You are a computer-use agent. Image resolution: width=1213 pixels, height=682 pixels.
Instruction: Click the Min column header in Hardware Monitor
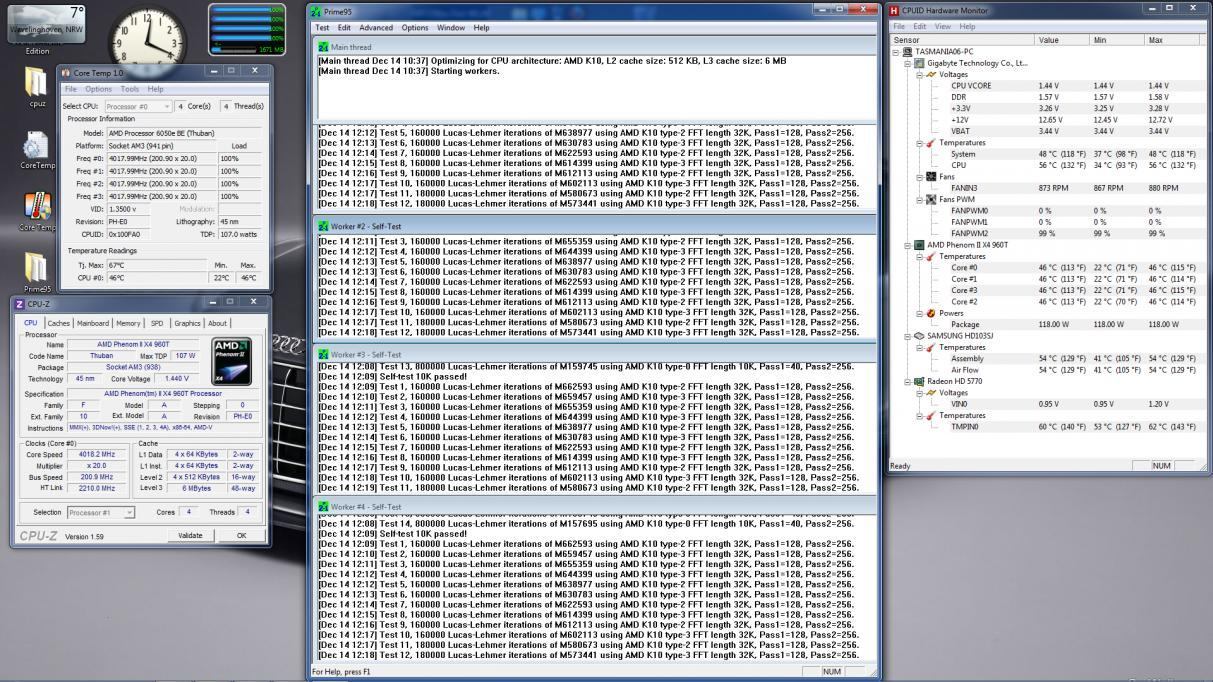1116,39
